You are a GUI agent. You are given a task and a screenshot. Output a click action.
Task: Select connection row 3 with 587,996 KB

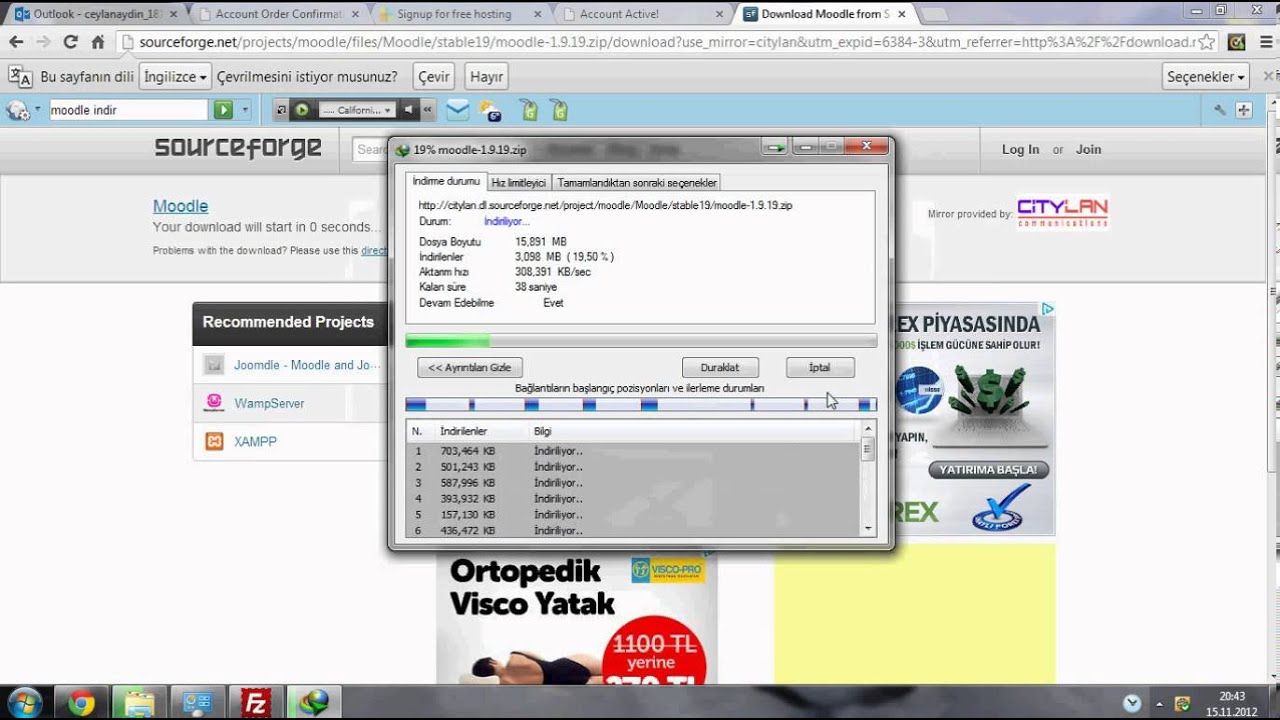(x=633, y=483)
